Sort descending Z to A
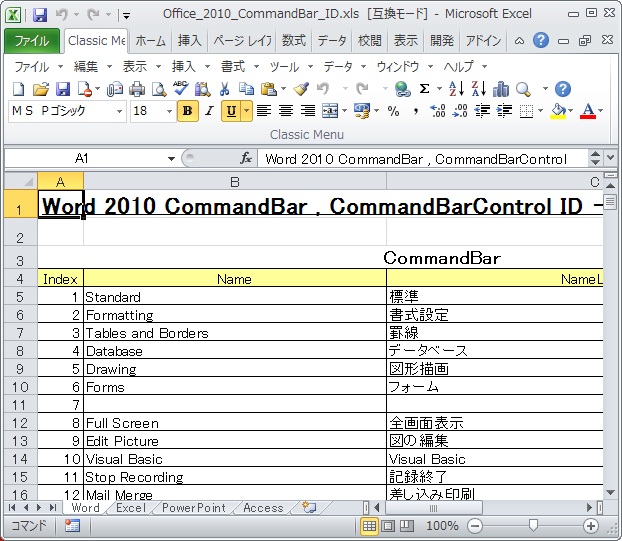Image resolution: width=622 pixels, height=541 pixels. [x=478, y=89]
